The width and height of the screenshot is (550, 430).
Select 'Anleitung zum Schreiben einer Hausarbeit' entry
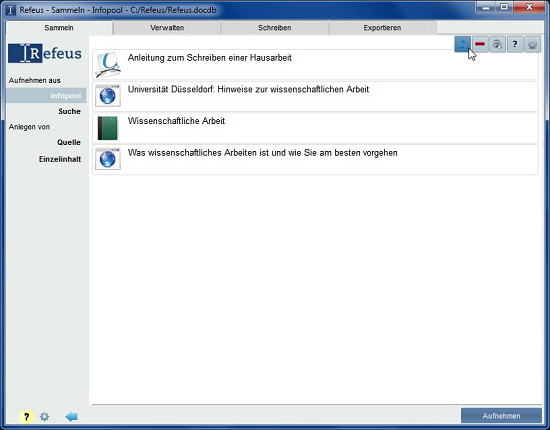(315, 65)
